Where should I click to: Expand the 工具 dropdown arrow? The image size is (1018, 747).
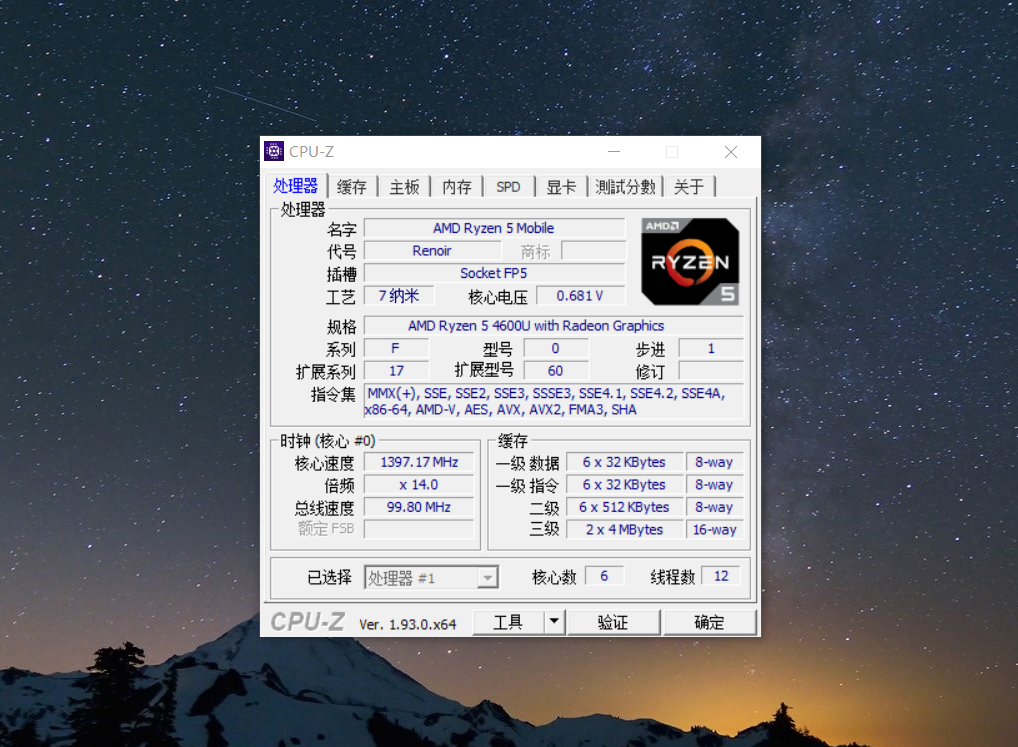(554, 622)
